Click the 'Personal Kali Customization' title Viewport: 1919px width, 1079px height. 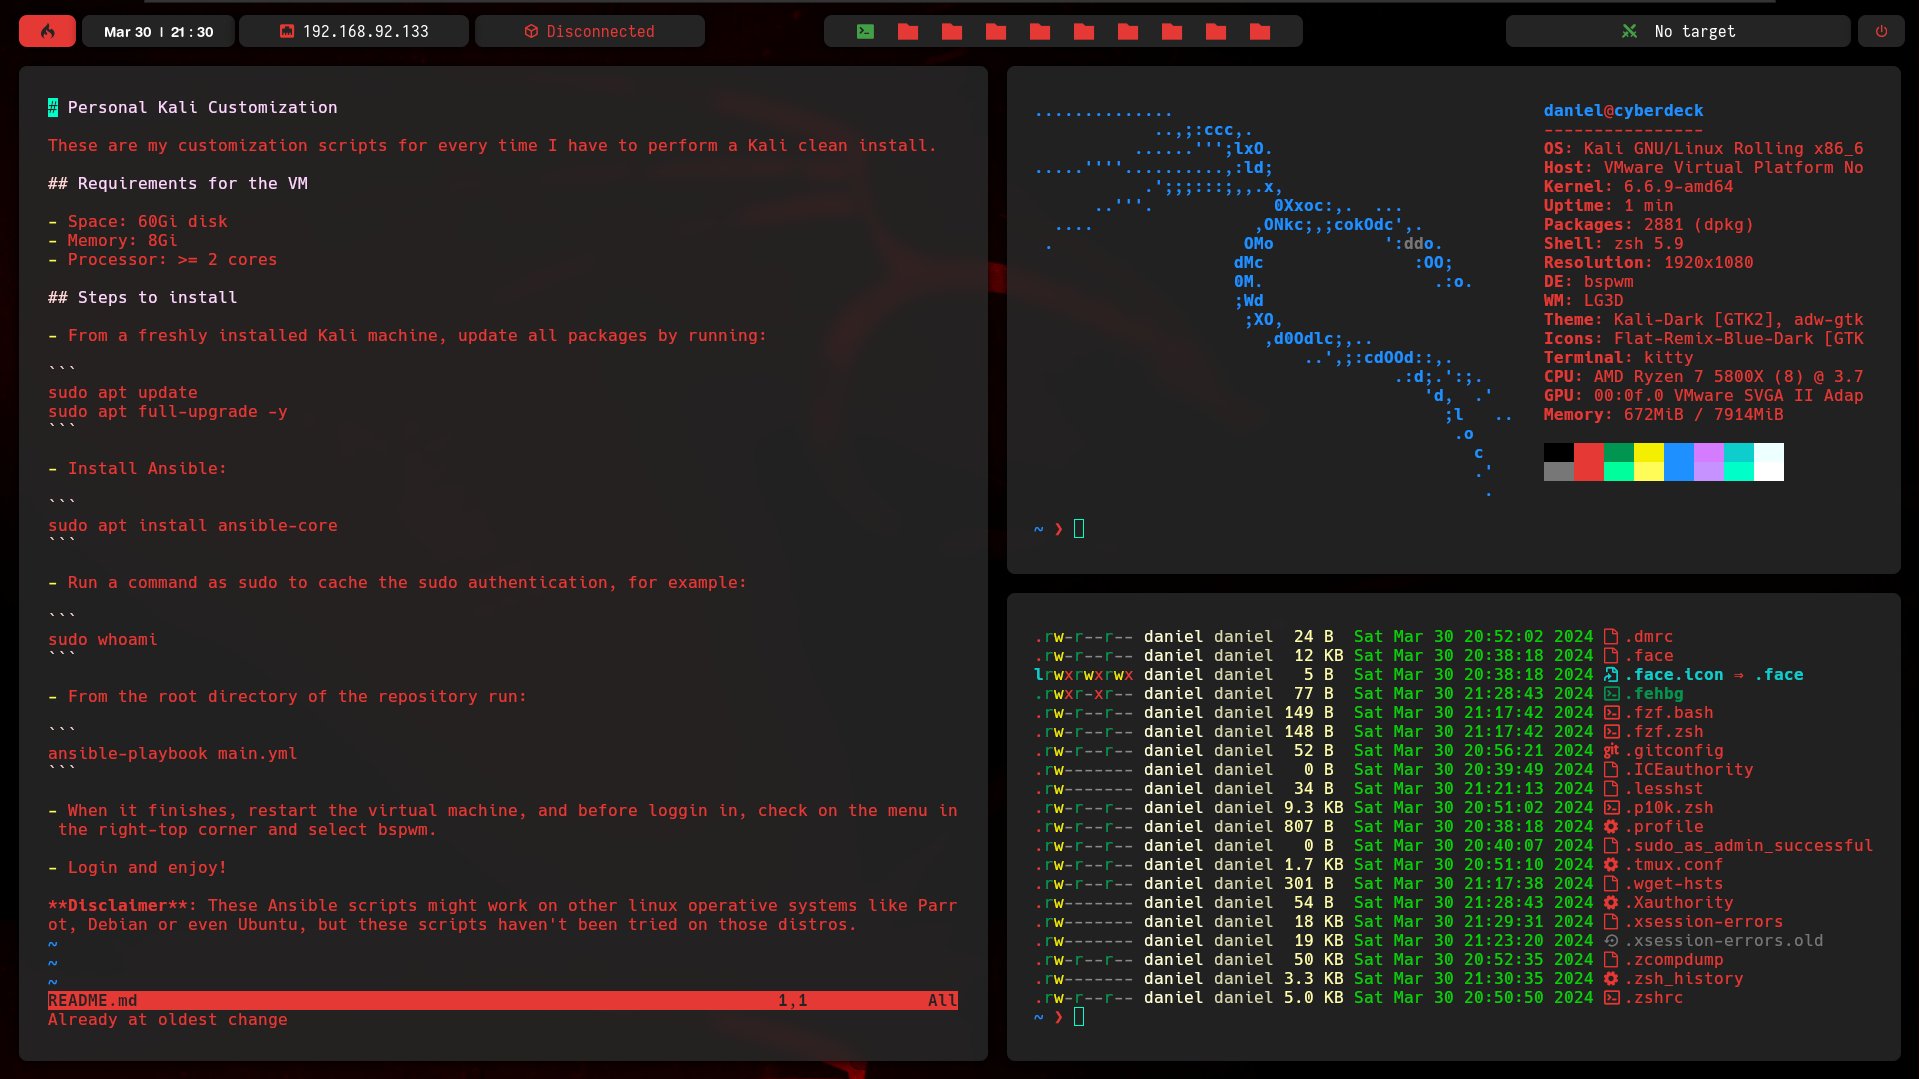pyautogui.click(x=203, y=107)
